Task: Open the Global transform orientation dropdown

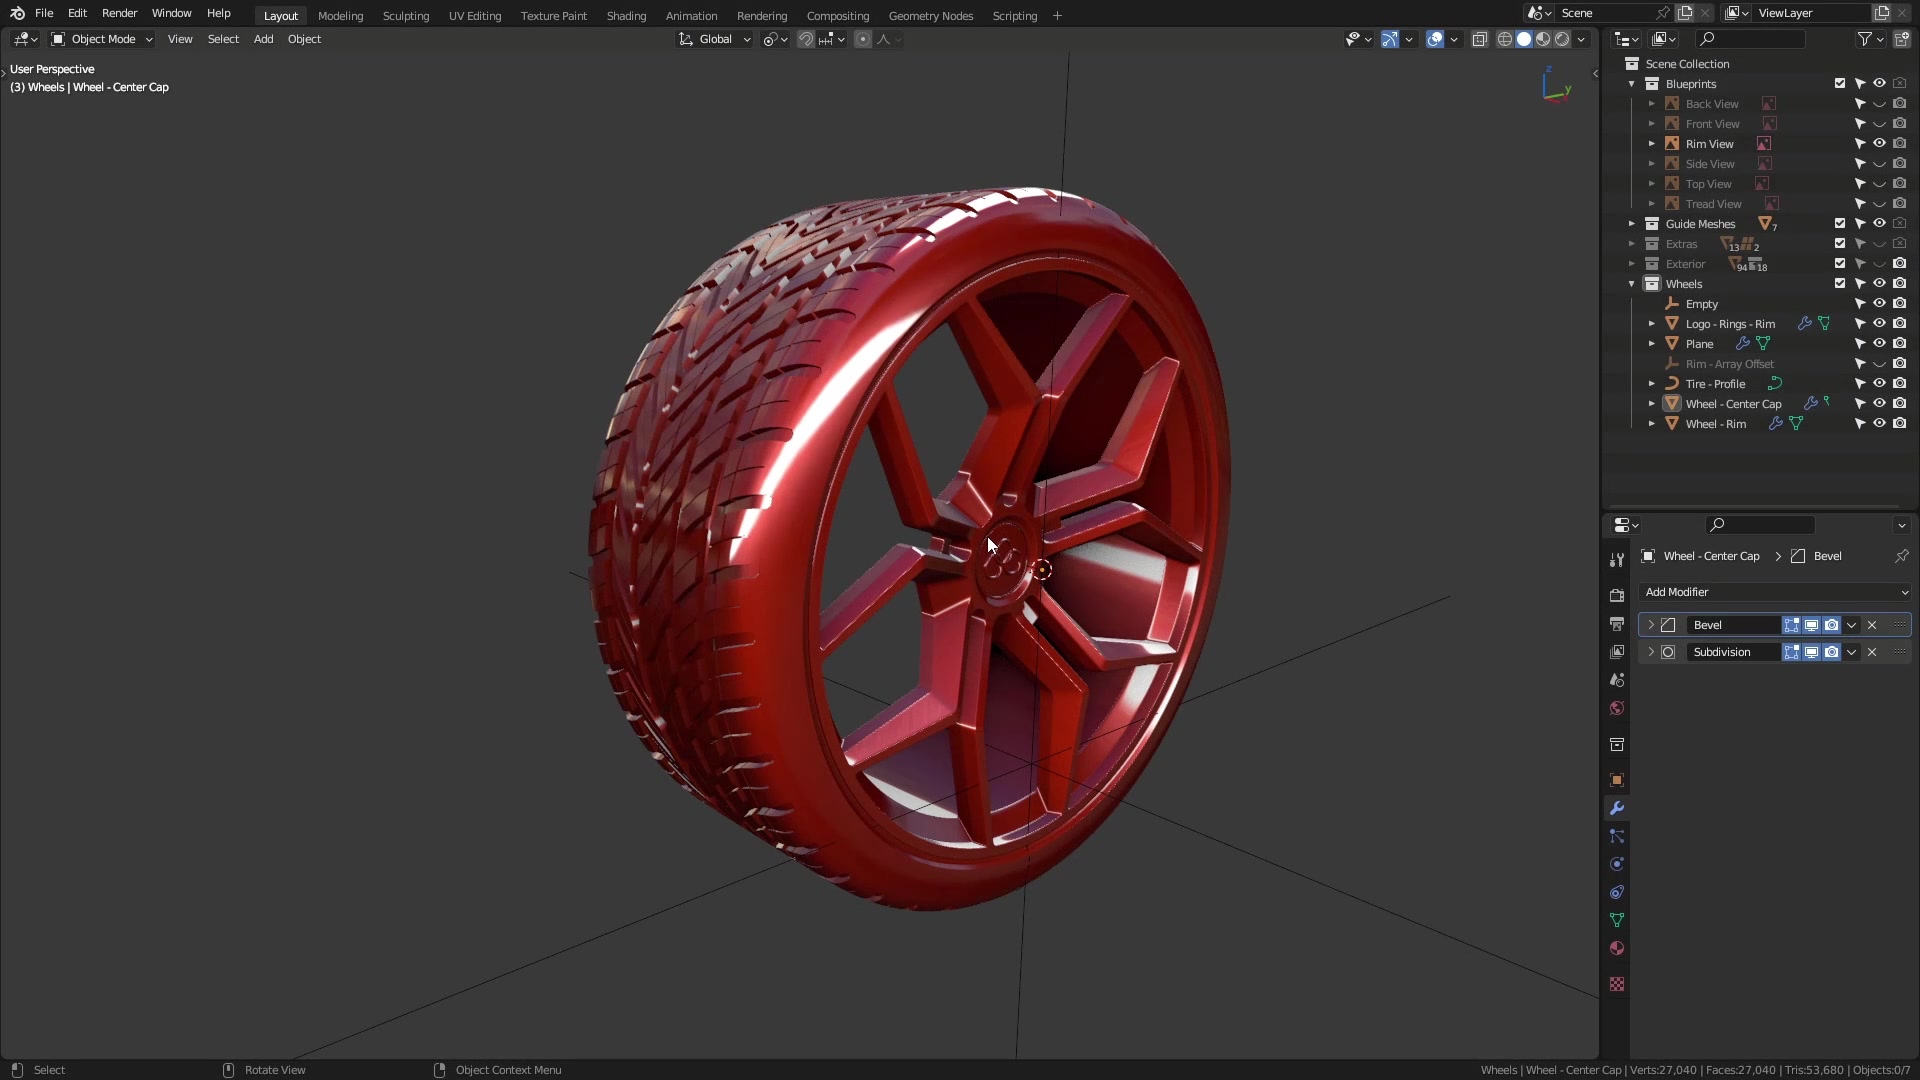Action: [x=715, y=39]
